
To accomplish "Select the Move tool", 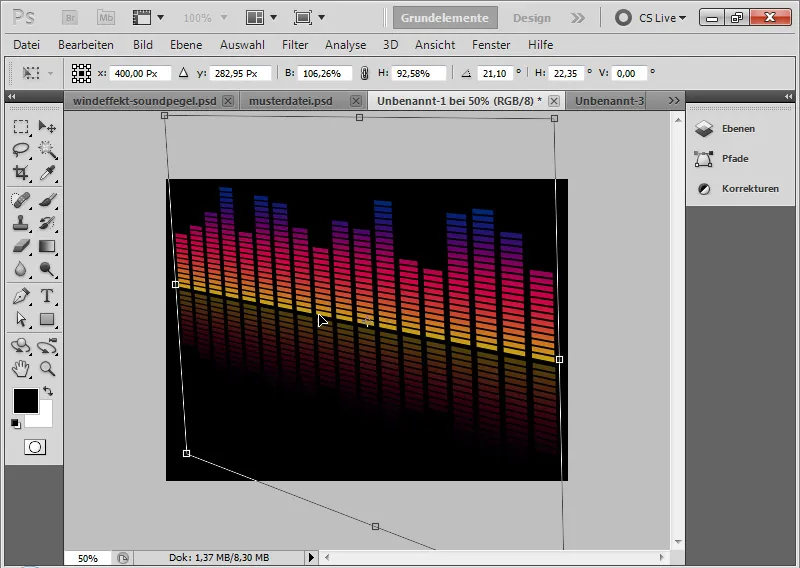I will [x=47, y=127].
